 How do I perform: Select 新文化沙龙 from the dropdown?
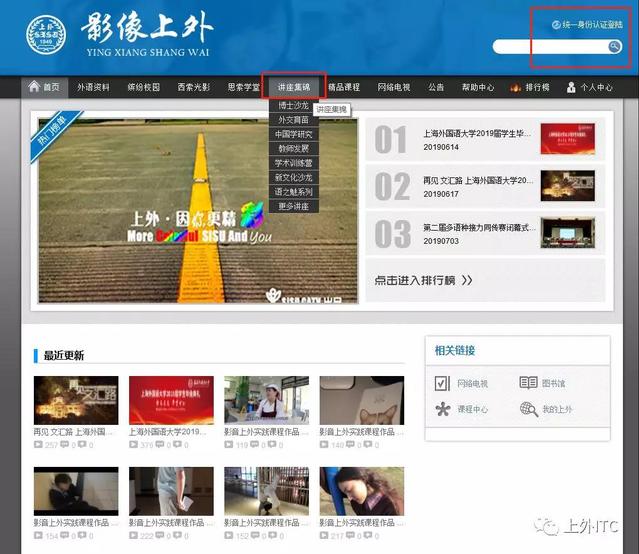coord(294,177)
